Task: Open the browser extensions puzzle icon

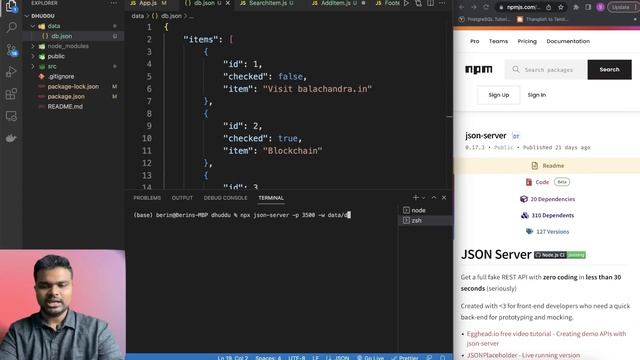Action: click(576, 7)
